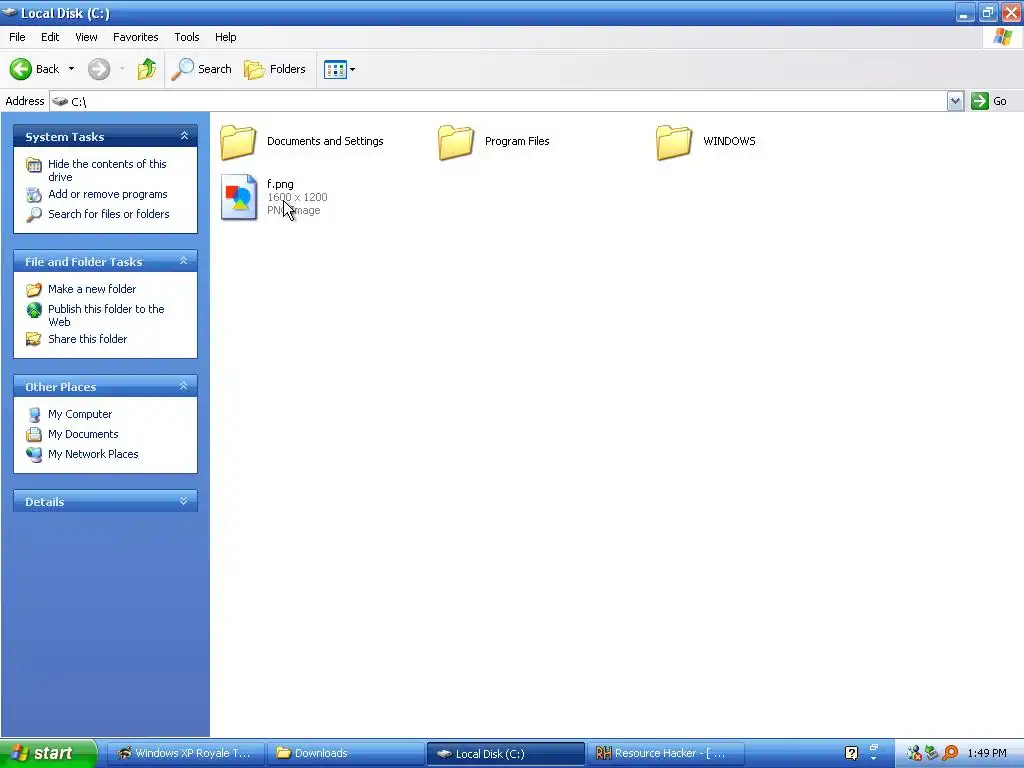This screenshot has width=1024, height=768.
Task: Click the Add or remove programs icon
Action: (x=34, y=195)
